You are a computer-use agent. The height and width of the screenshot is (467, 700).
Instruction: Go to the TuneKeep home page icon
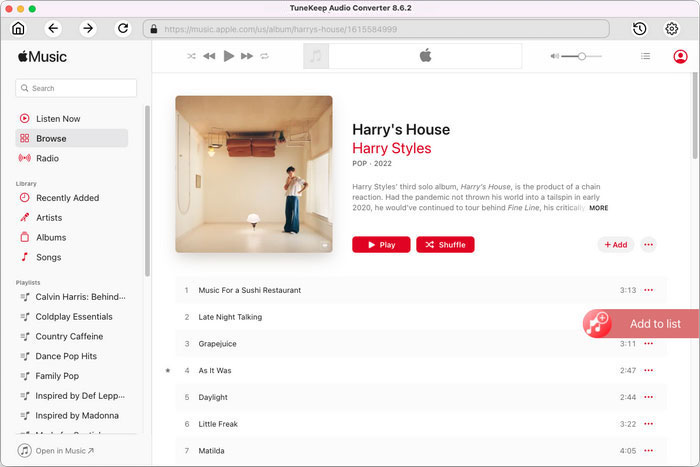tap(18, 29)
